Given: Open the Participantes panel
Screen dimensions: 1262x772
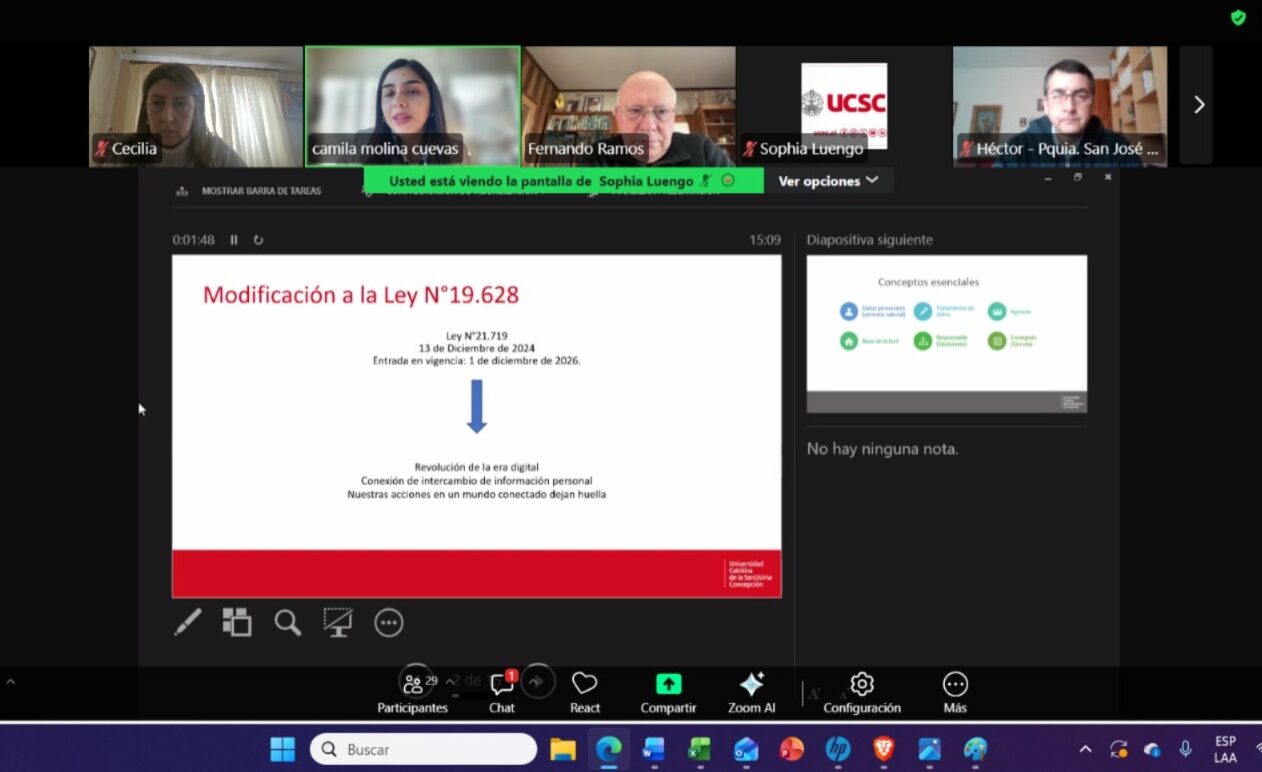Looking at the screenshot, I should (x=412, y=692).
